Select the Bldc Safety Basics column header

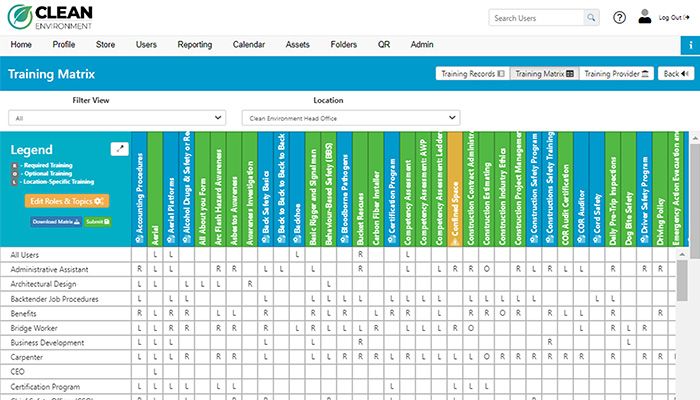point(266,189)
